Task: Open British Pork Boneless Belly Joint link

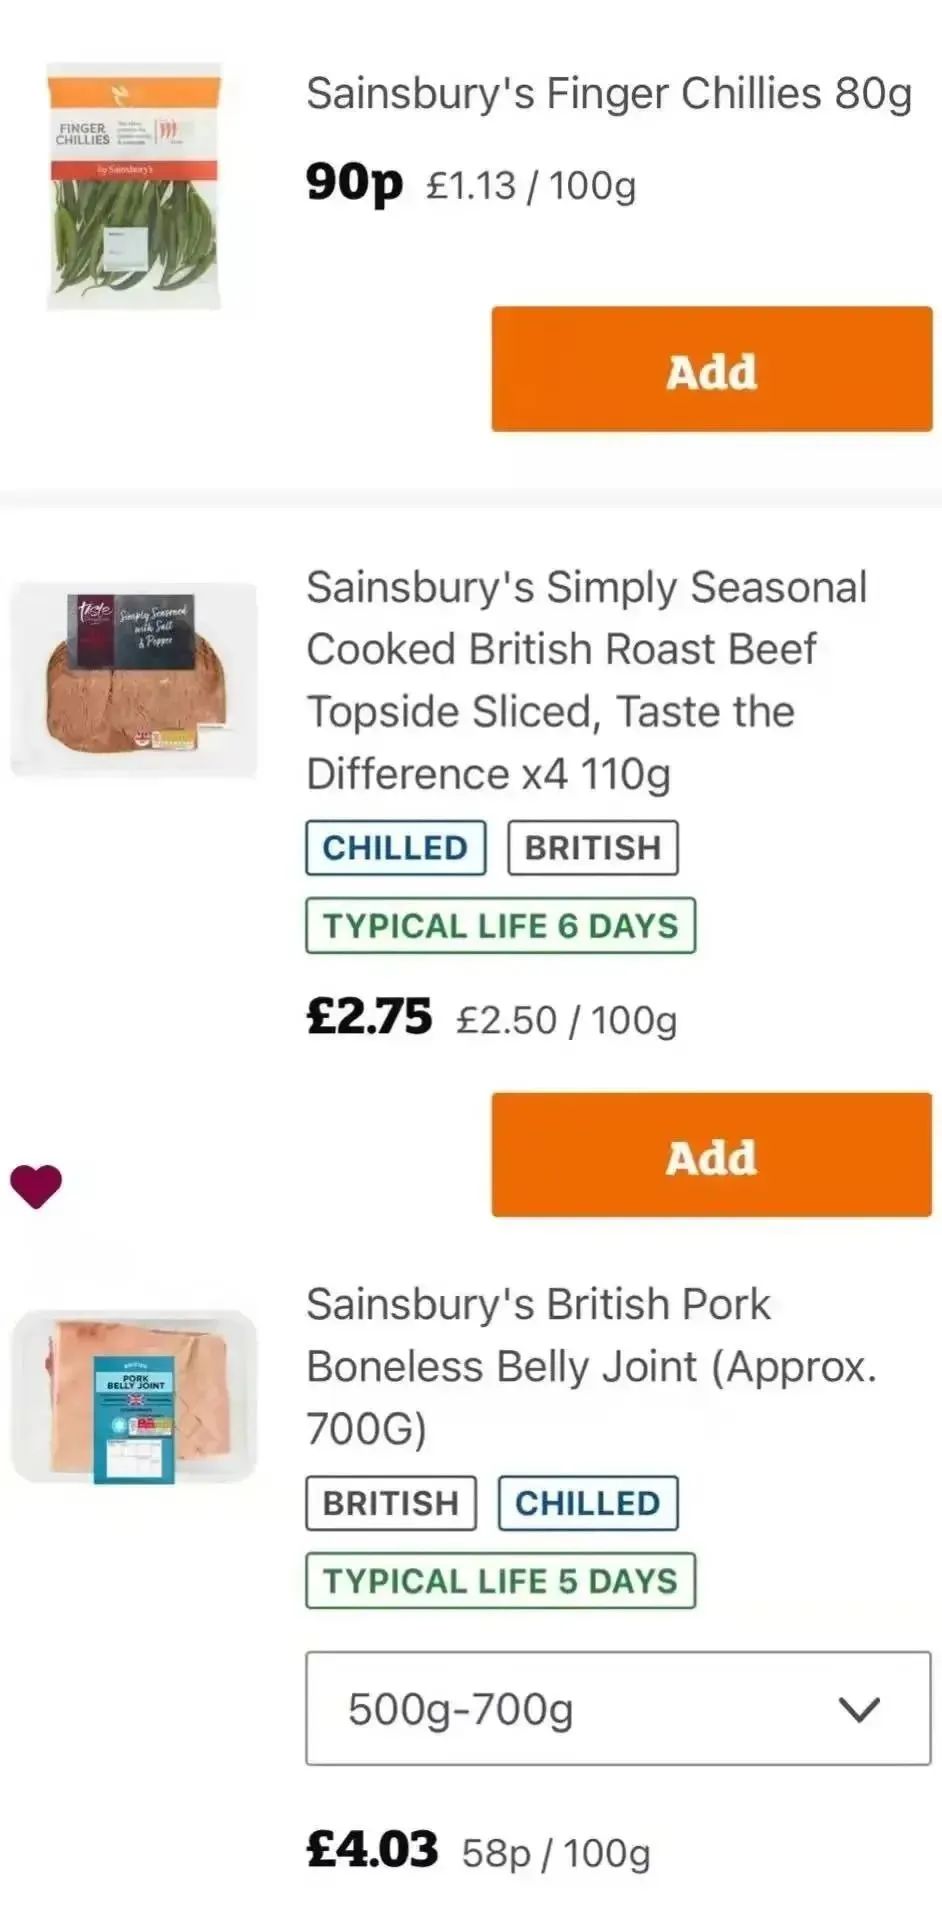Action: [x=590, y=1366]
